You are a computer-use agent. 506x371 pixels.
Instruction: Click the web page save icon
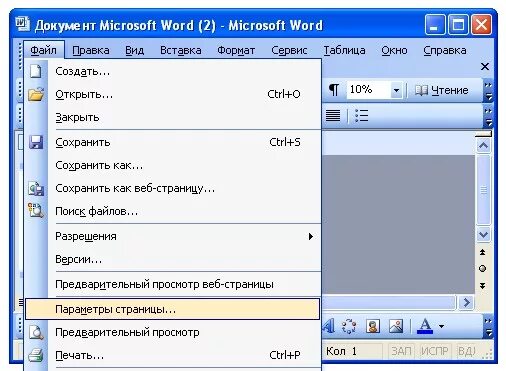(36, 188)
